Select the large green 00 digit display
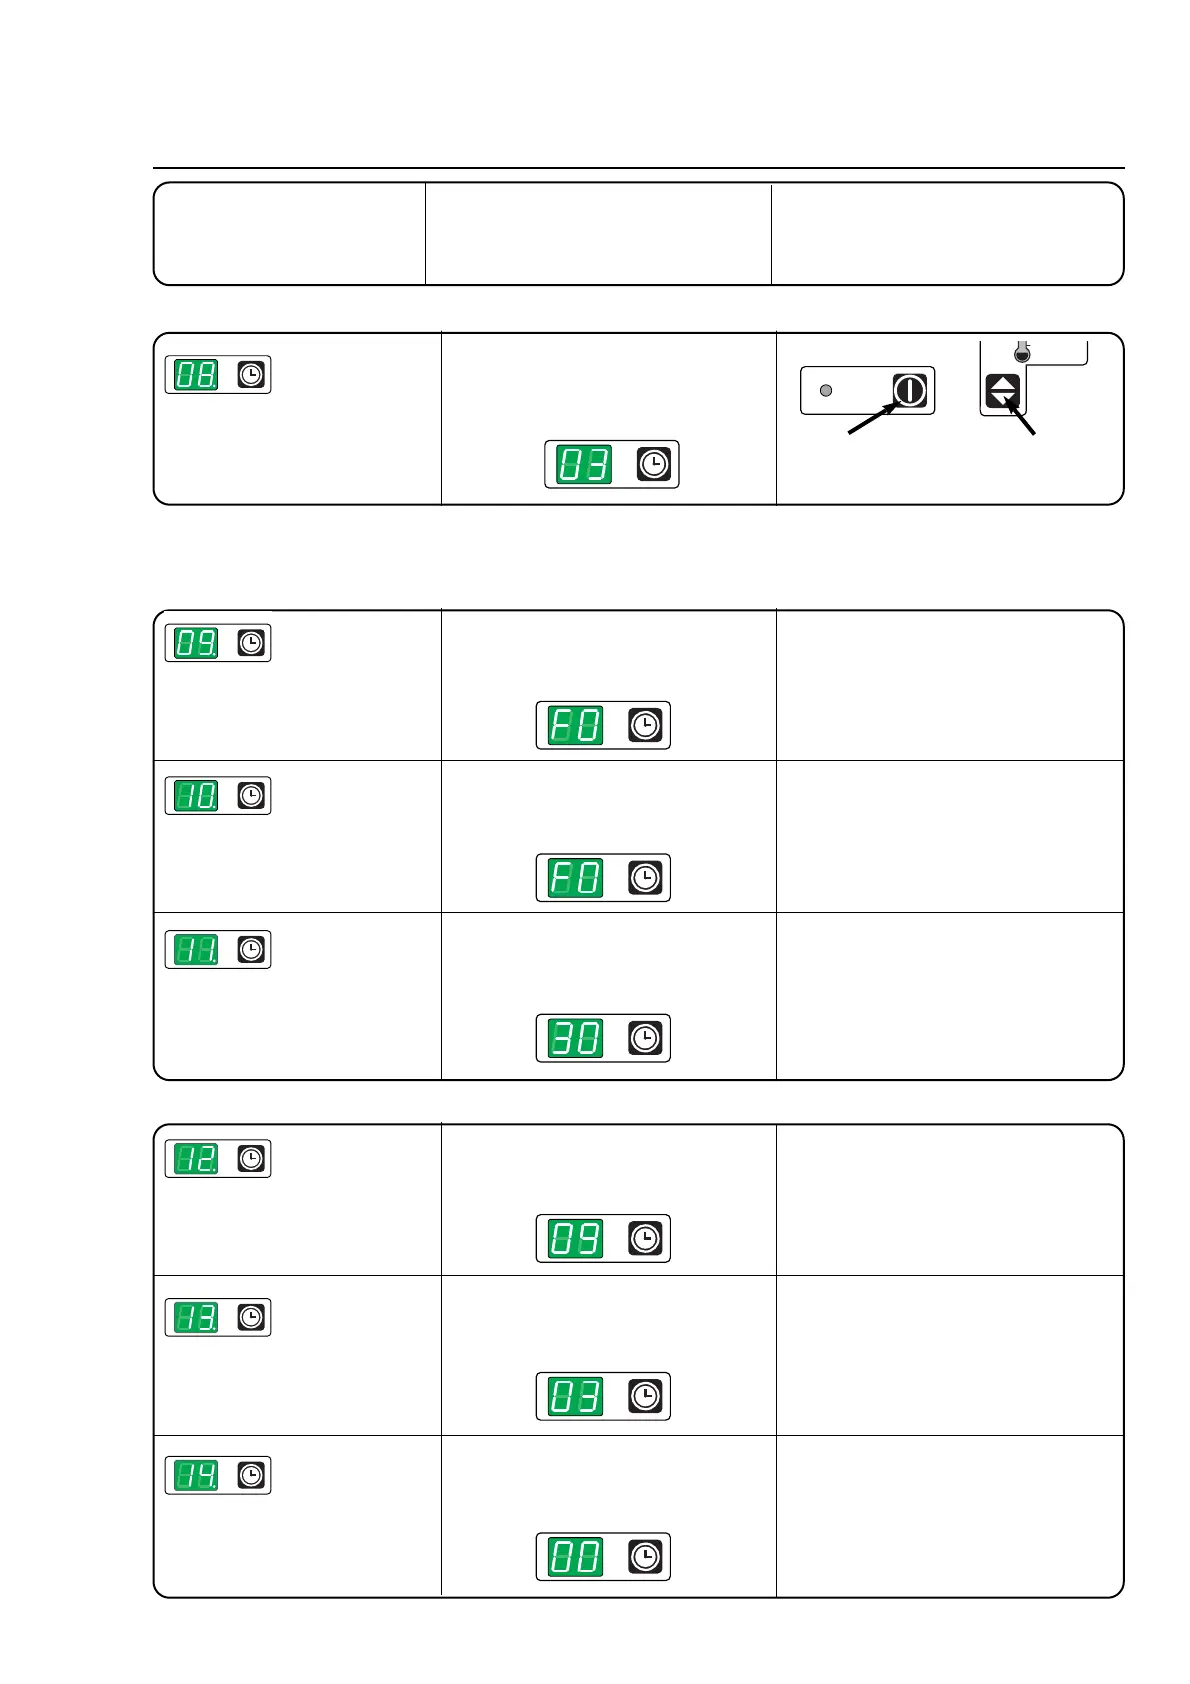 (576, 1557)
